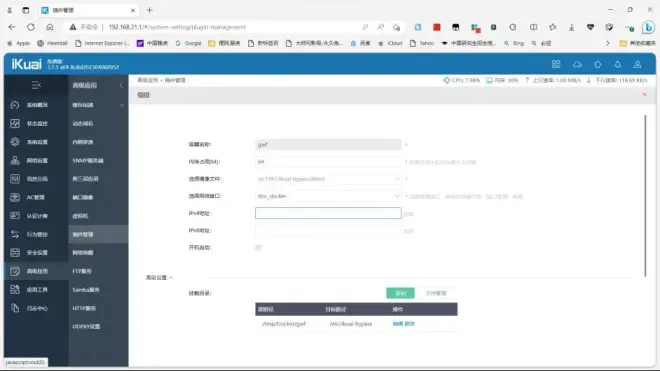Open notifications bell in iKuai header
Screen dimensions: 660x371
(x=617, y=64)
